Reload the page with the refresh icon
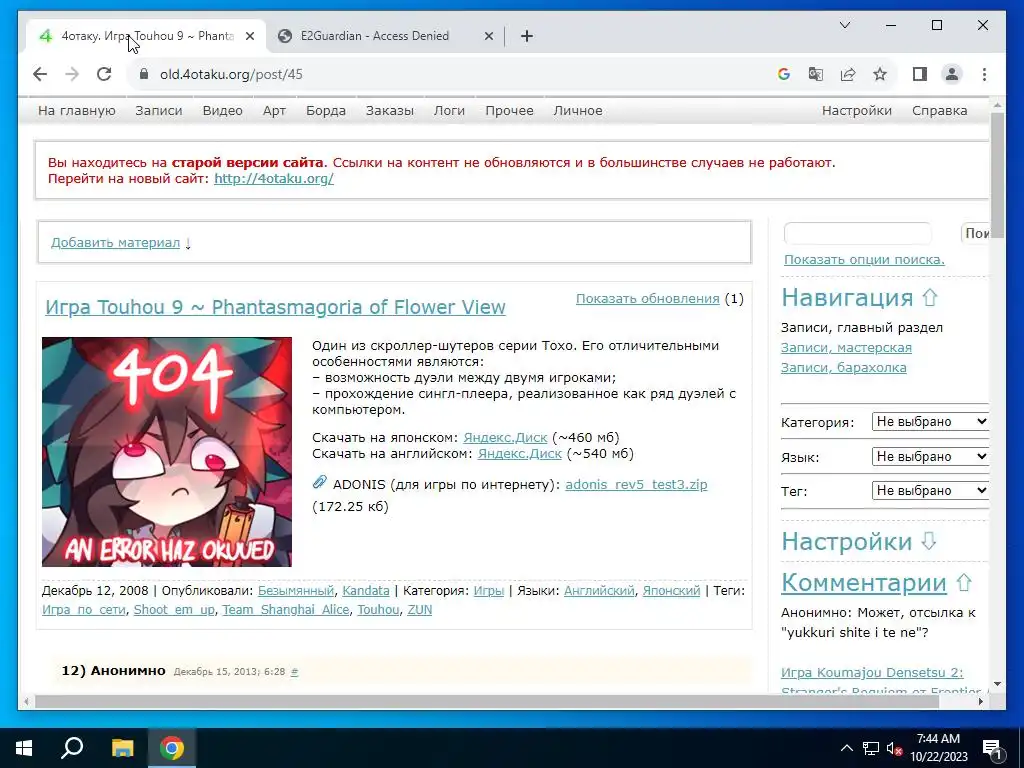The height and width of the screenshot is (768, 1024). pos(104,74)
